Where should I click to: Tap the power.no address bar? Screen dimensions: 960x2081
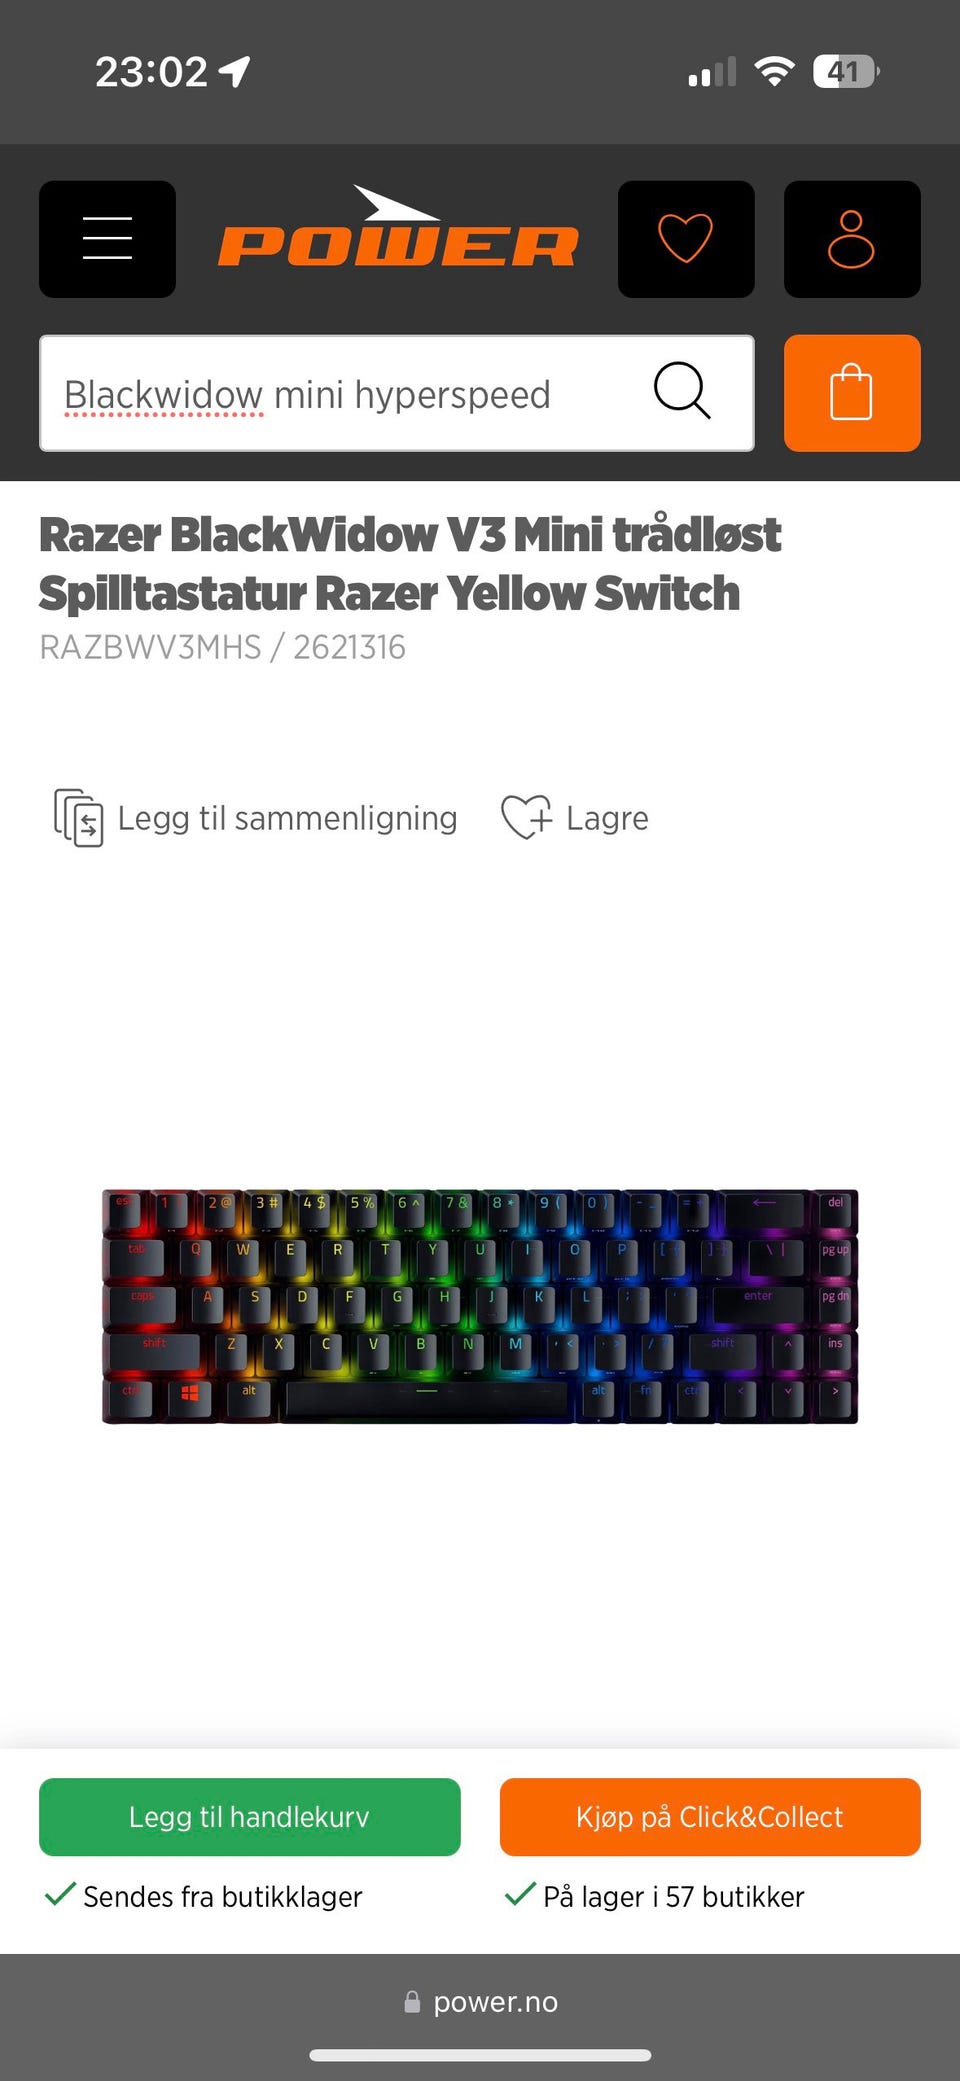pyautogui.click(x=481, y=2002)
